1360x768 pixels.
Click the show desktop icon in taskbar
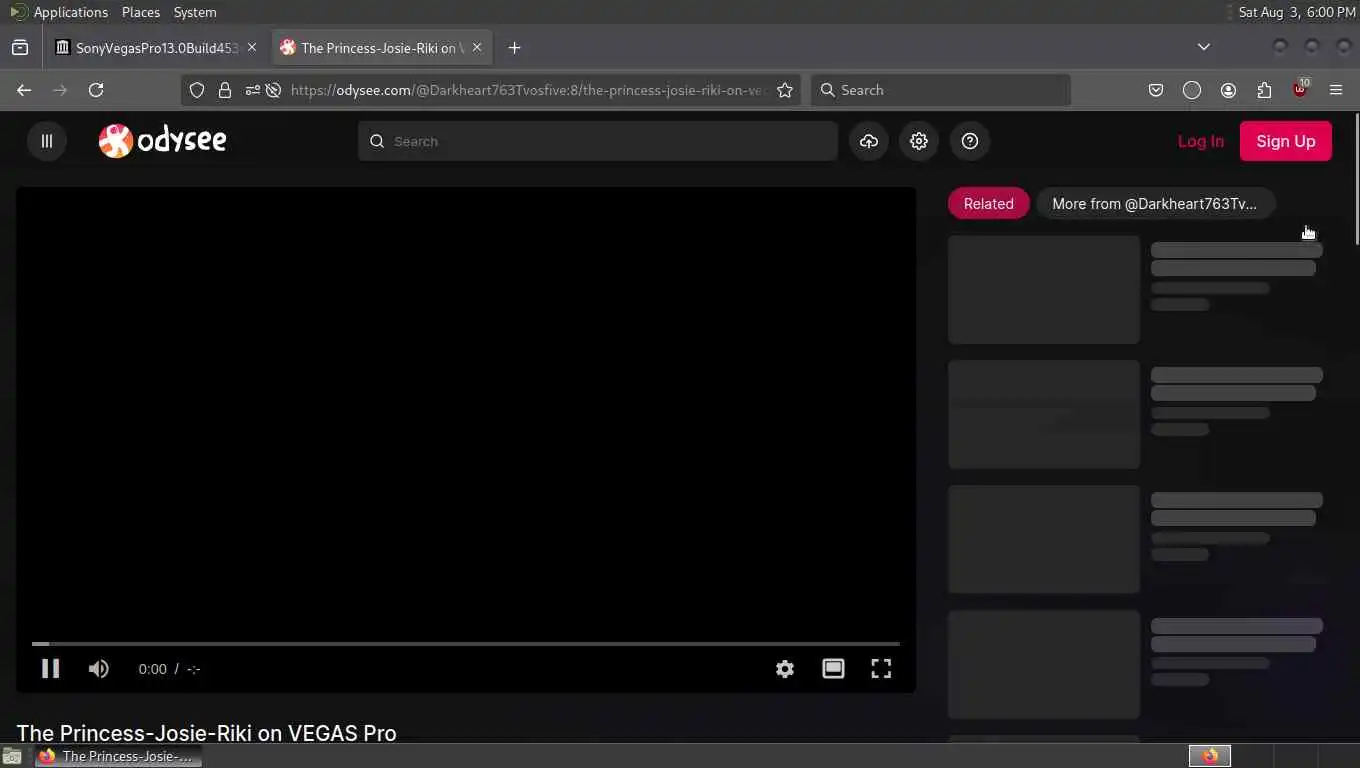[12, 756]
